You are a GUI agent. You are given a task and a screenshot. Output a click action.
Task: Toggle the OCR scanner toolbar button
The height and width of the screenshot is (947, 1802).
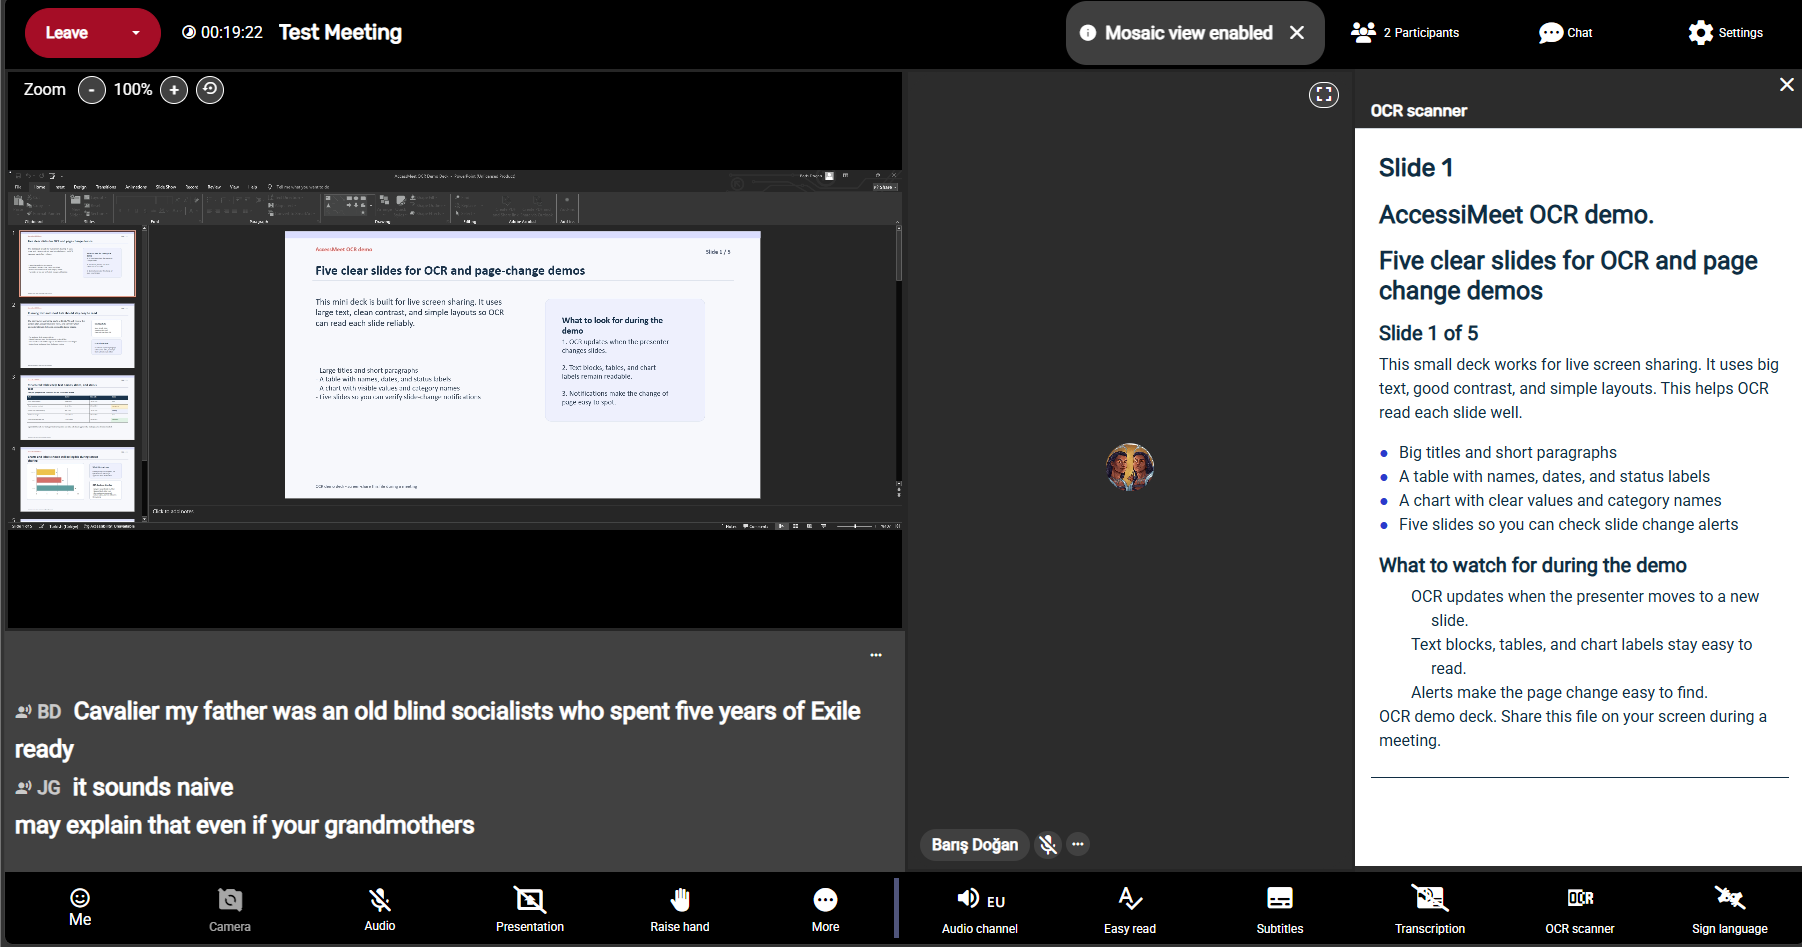pyautogui.click(x=1580, y=910)
